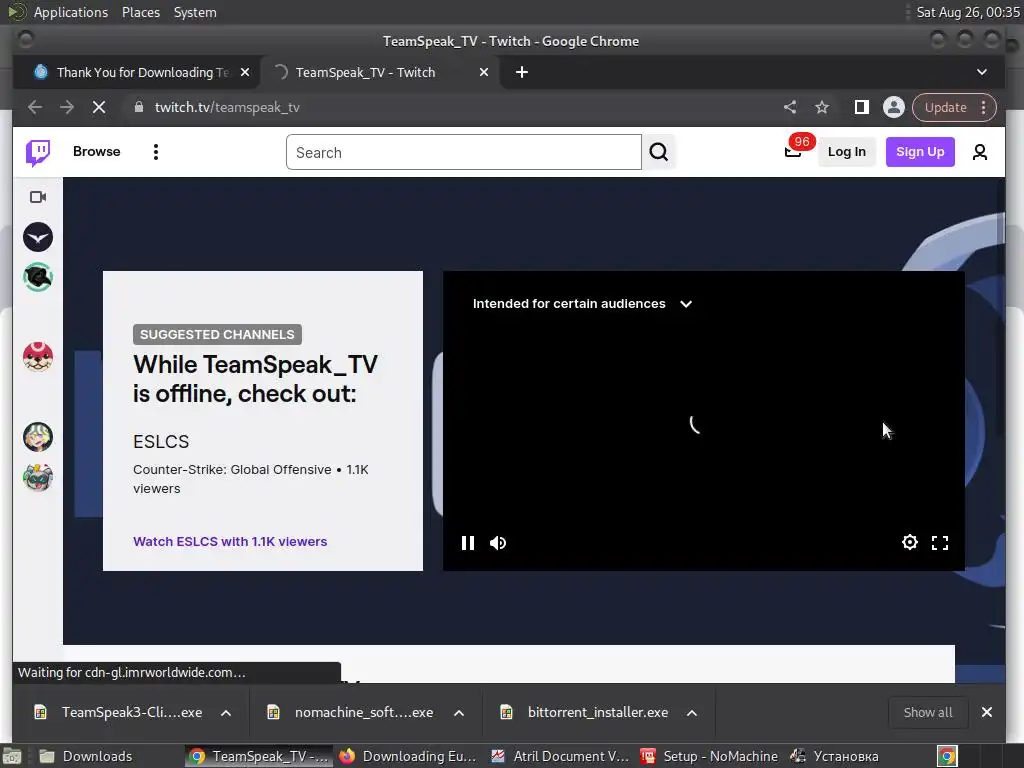
Task: Toggle the Chrome side panel icon
Action: (861, 107)
